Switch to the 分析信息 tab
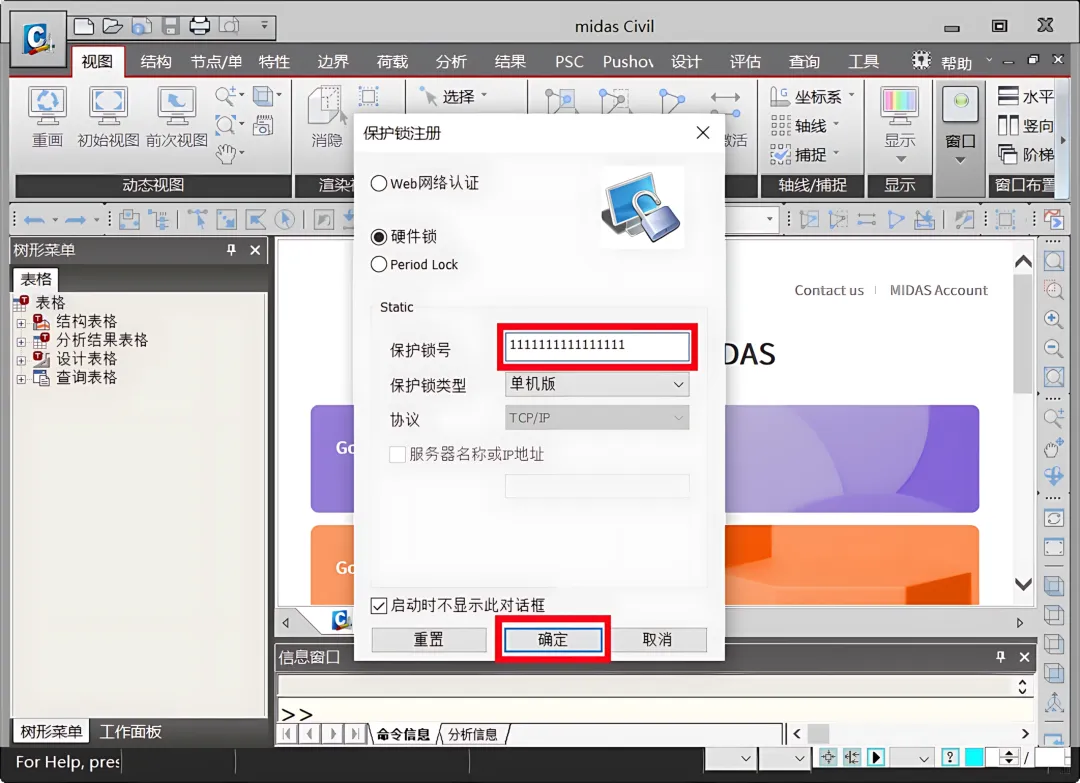This screenshot has height=783, width=1080. (x=472, y=734)
